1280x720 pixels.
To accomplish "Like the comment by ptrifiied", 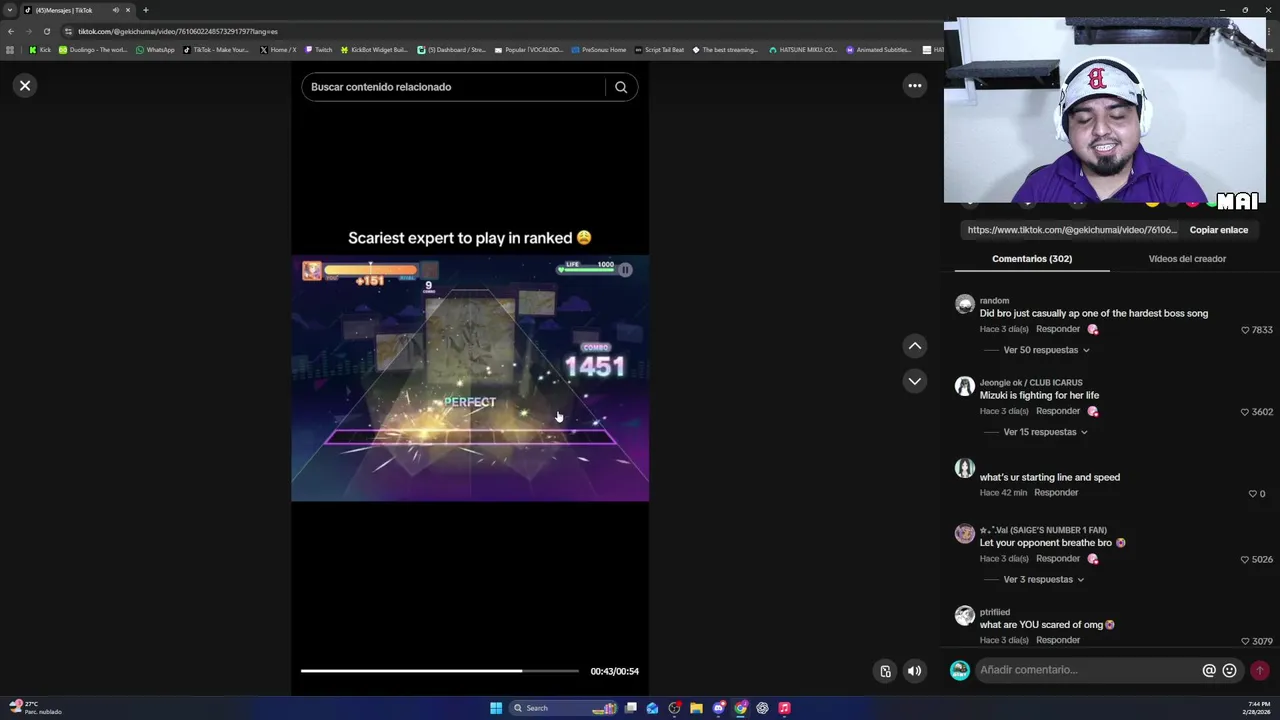I will (x=1245, y=641).
